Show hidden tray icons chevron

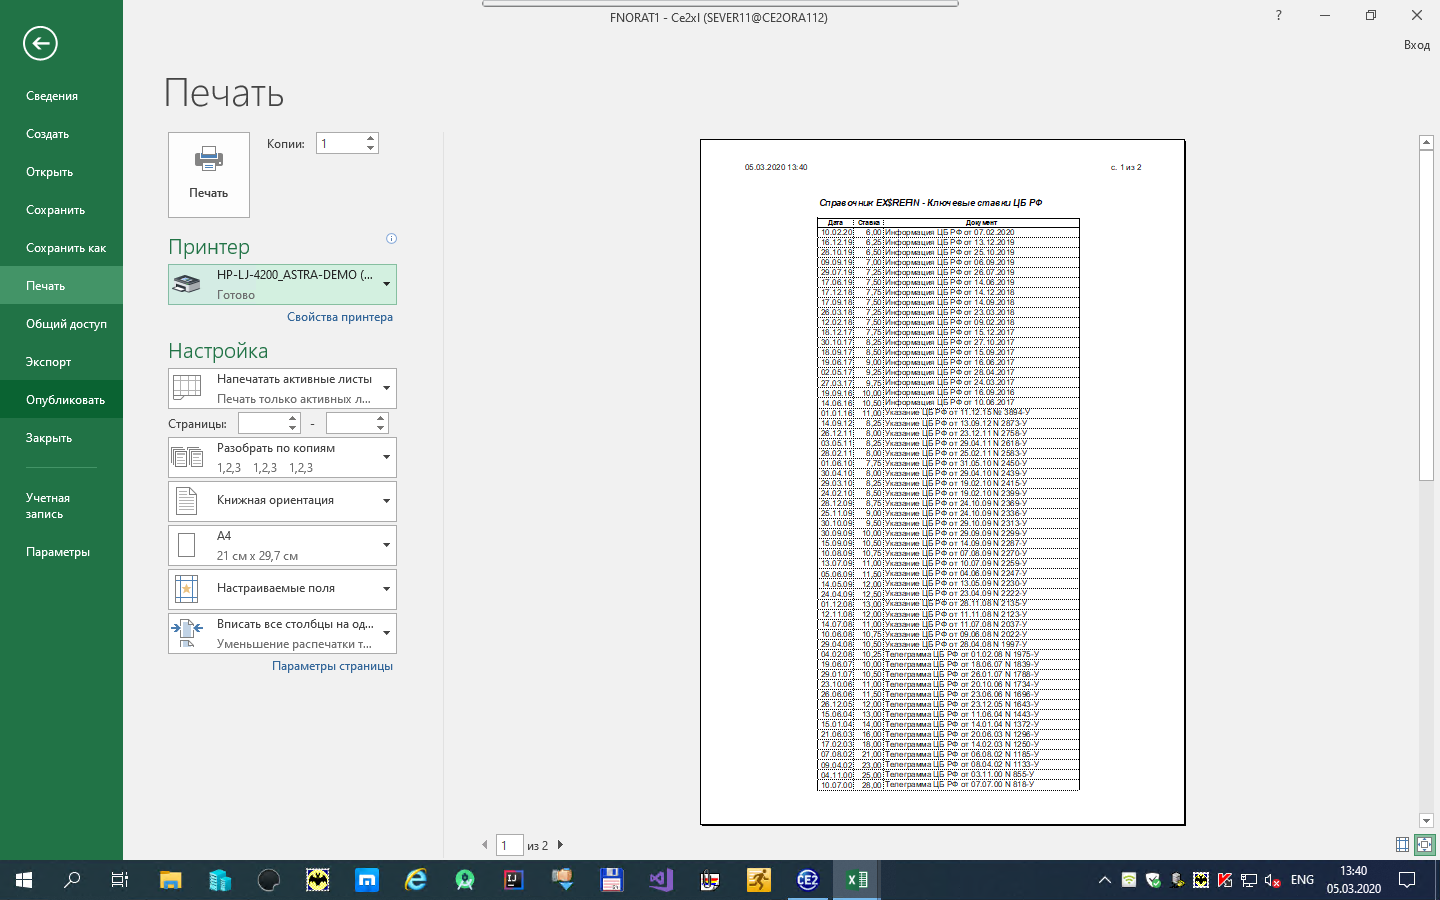tap(1104, 880)
